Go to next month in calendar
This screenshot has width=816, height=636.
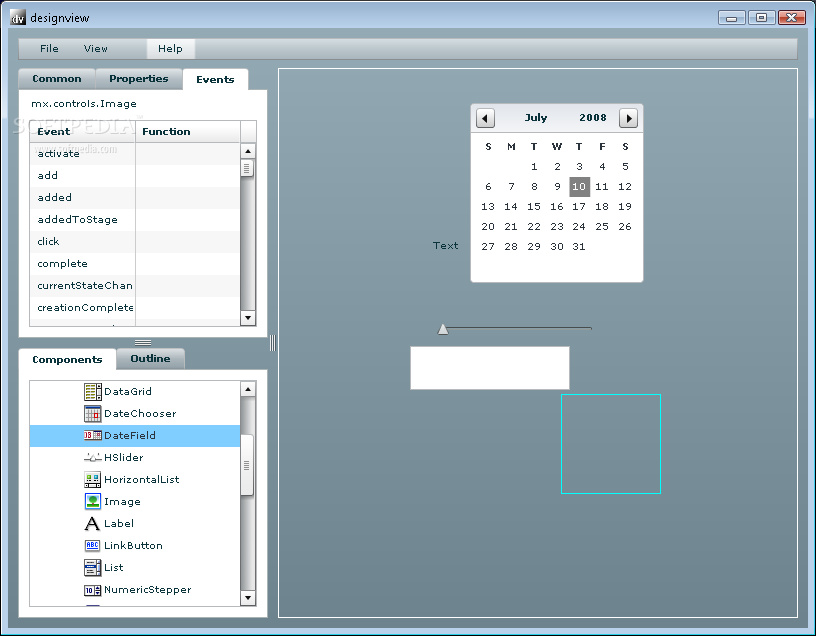coord(629,118)
